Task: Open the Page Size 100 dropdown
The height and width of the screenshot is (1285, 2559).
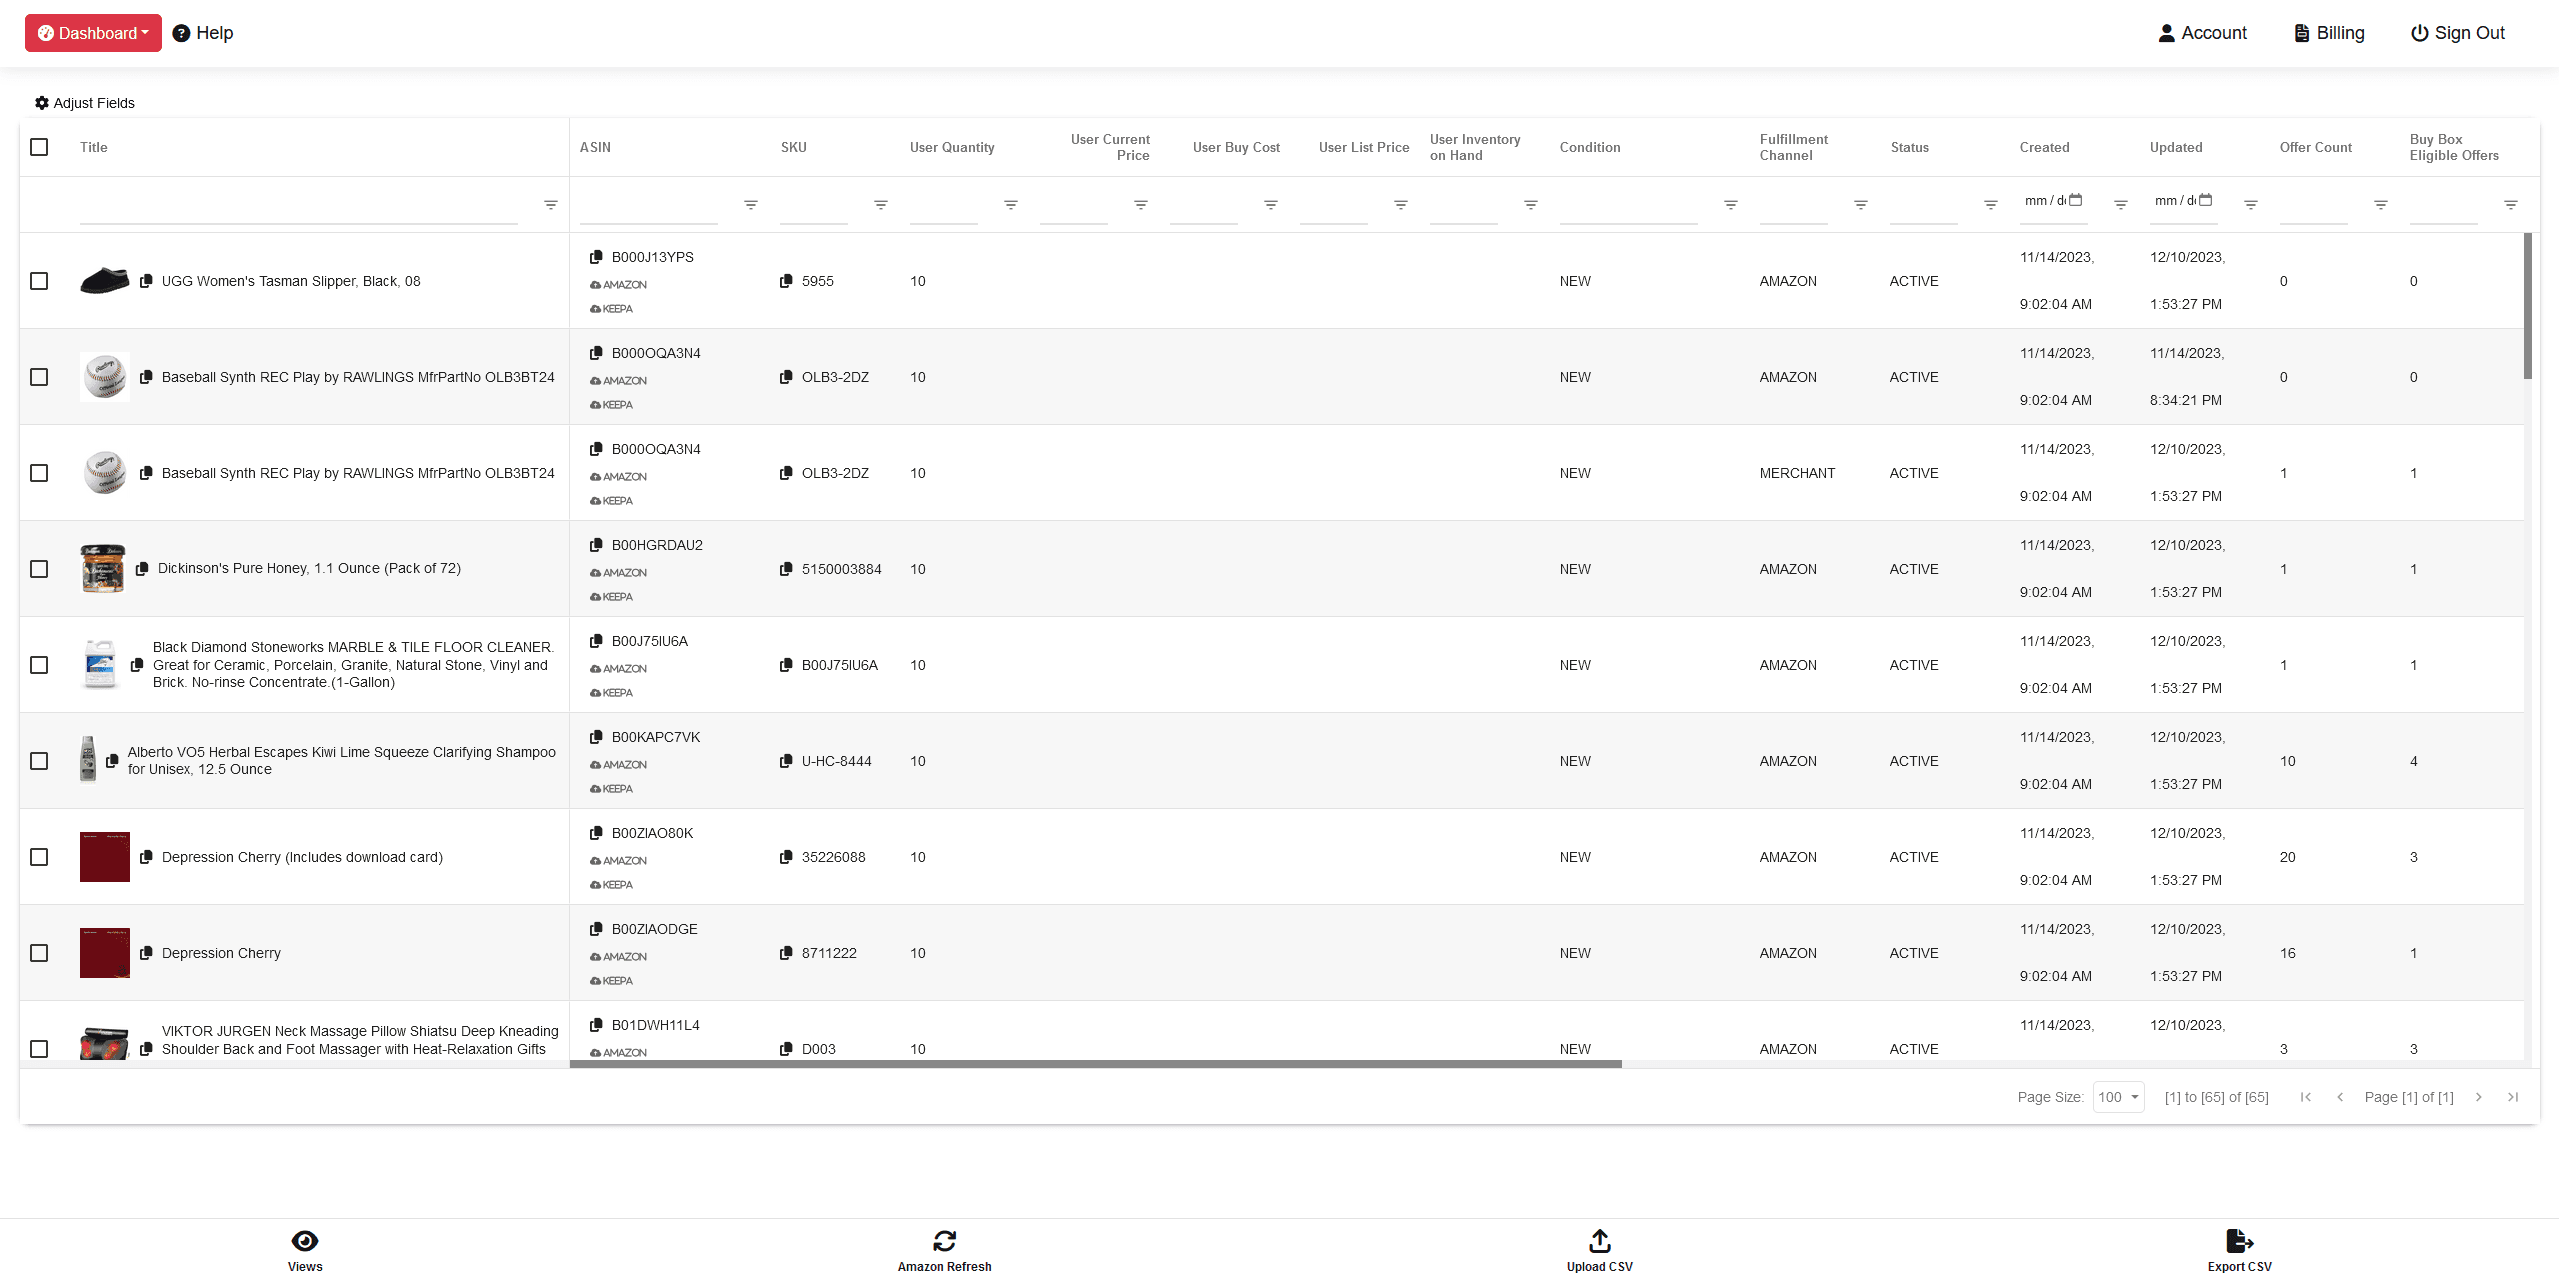Action: click(x=2118, y=1097)
